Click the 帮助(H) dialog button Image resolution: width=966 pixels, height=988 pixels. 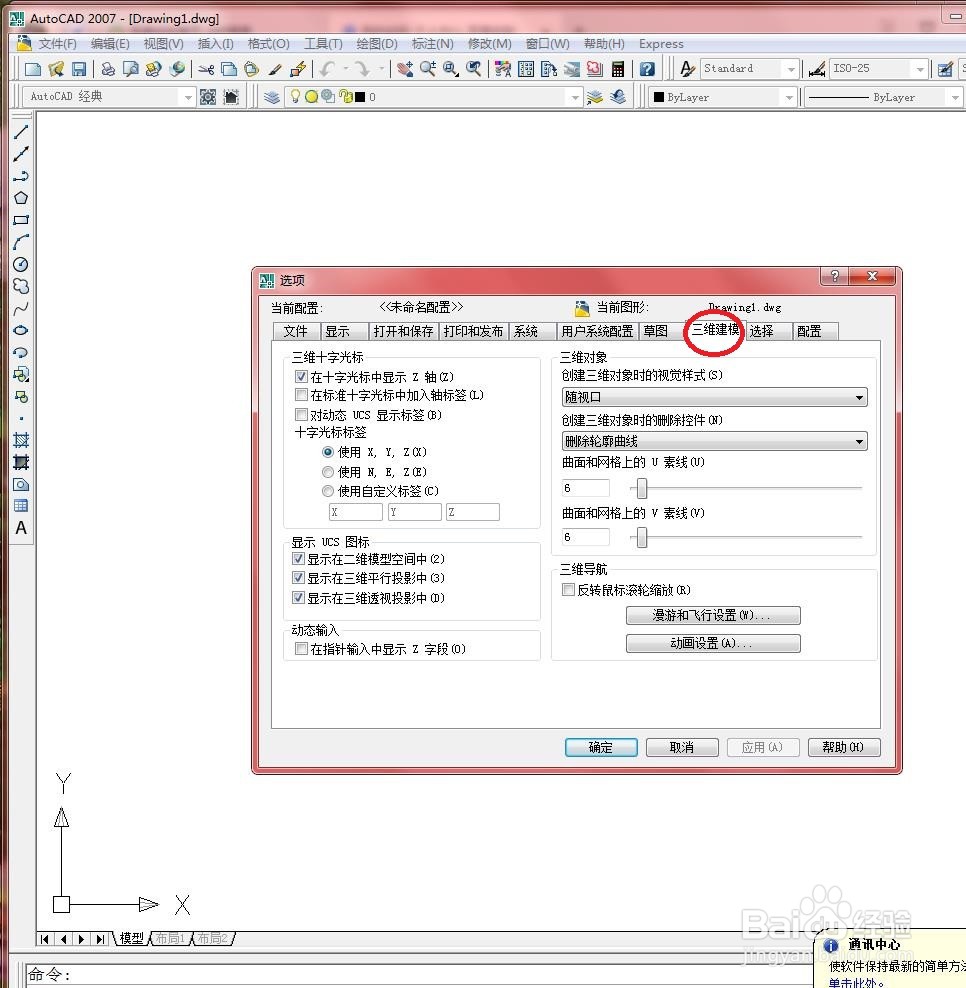(844, 747)
